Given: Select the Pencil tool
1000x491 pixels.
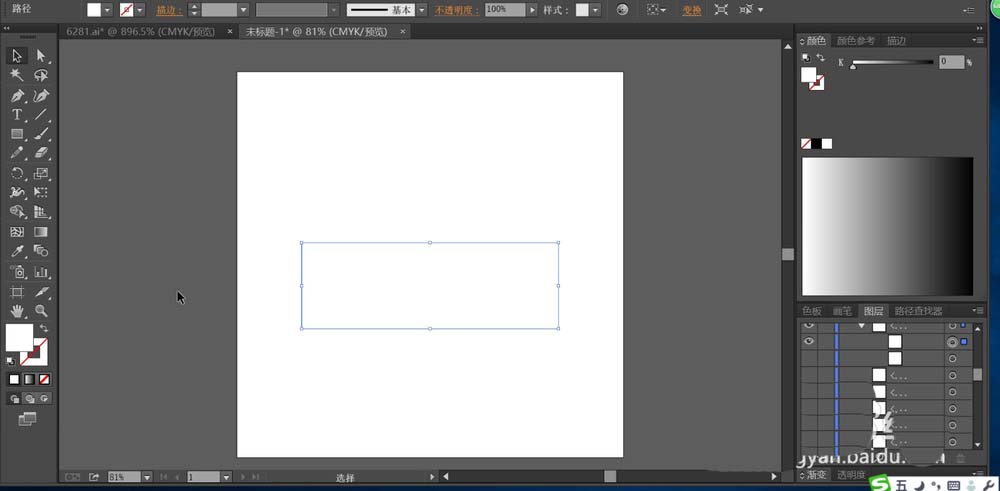Looking at the screenshot, I should click(x=17, y=153).
